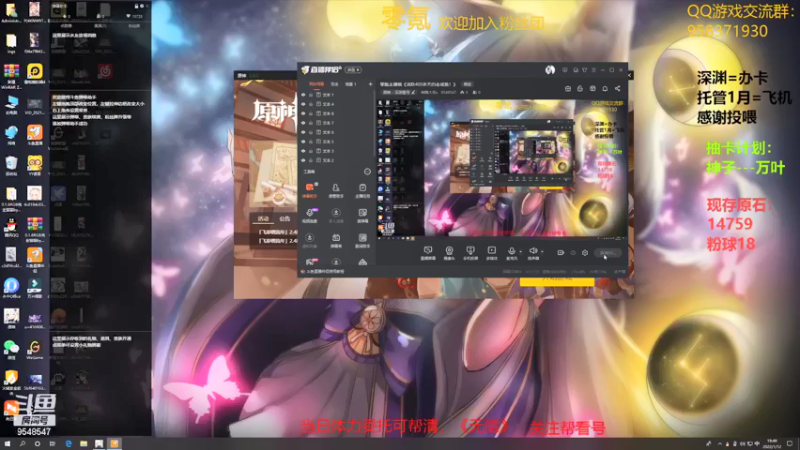Open the Recycle Bin desktop icon
800x450 pixels.
coord(11,165)
